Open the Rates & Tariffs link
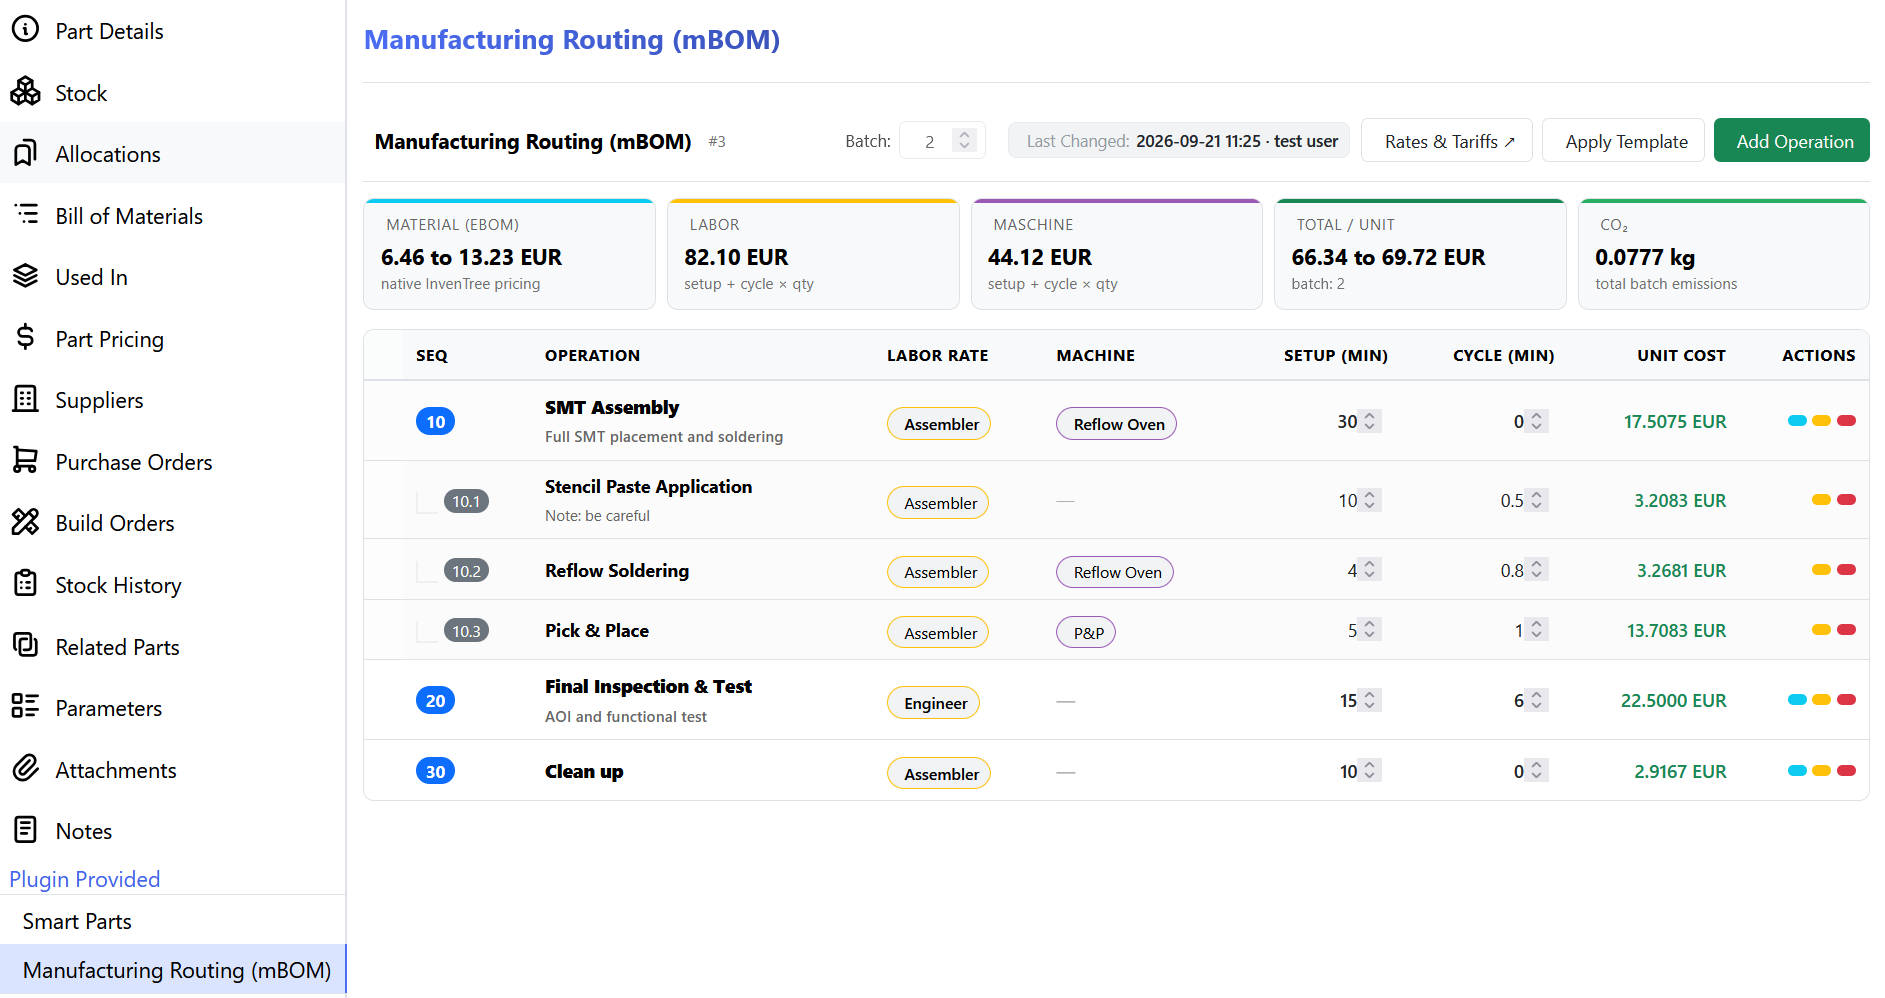Screen dimensions: 1885x998 [1446, 141]
